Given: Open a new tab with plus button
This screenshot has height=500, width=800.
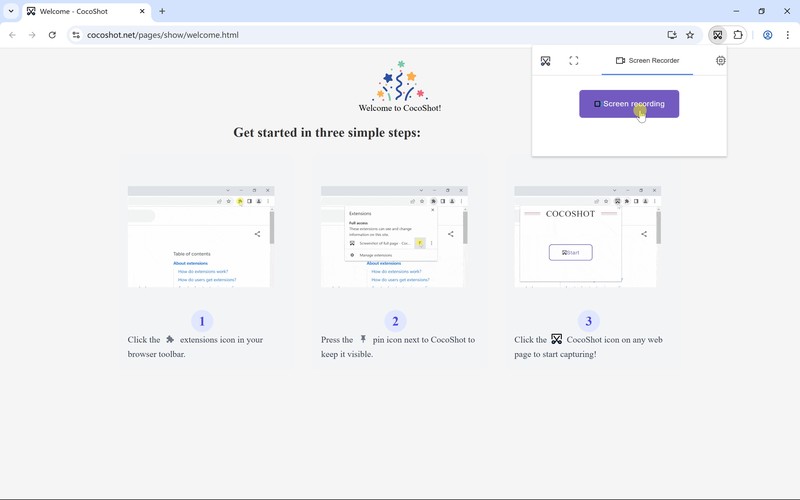Looking at the screenshot, I should (162, 11).
